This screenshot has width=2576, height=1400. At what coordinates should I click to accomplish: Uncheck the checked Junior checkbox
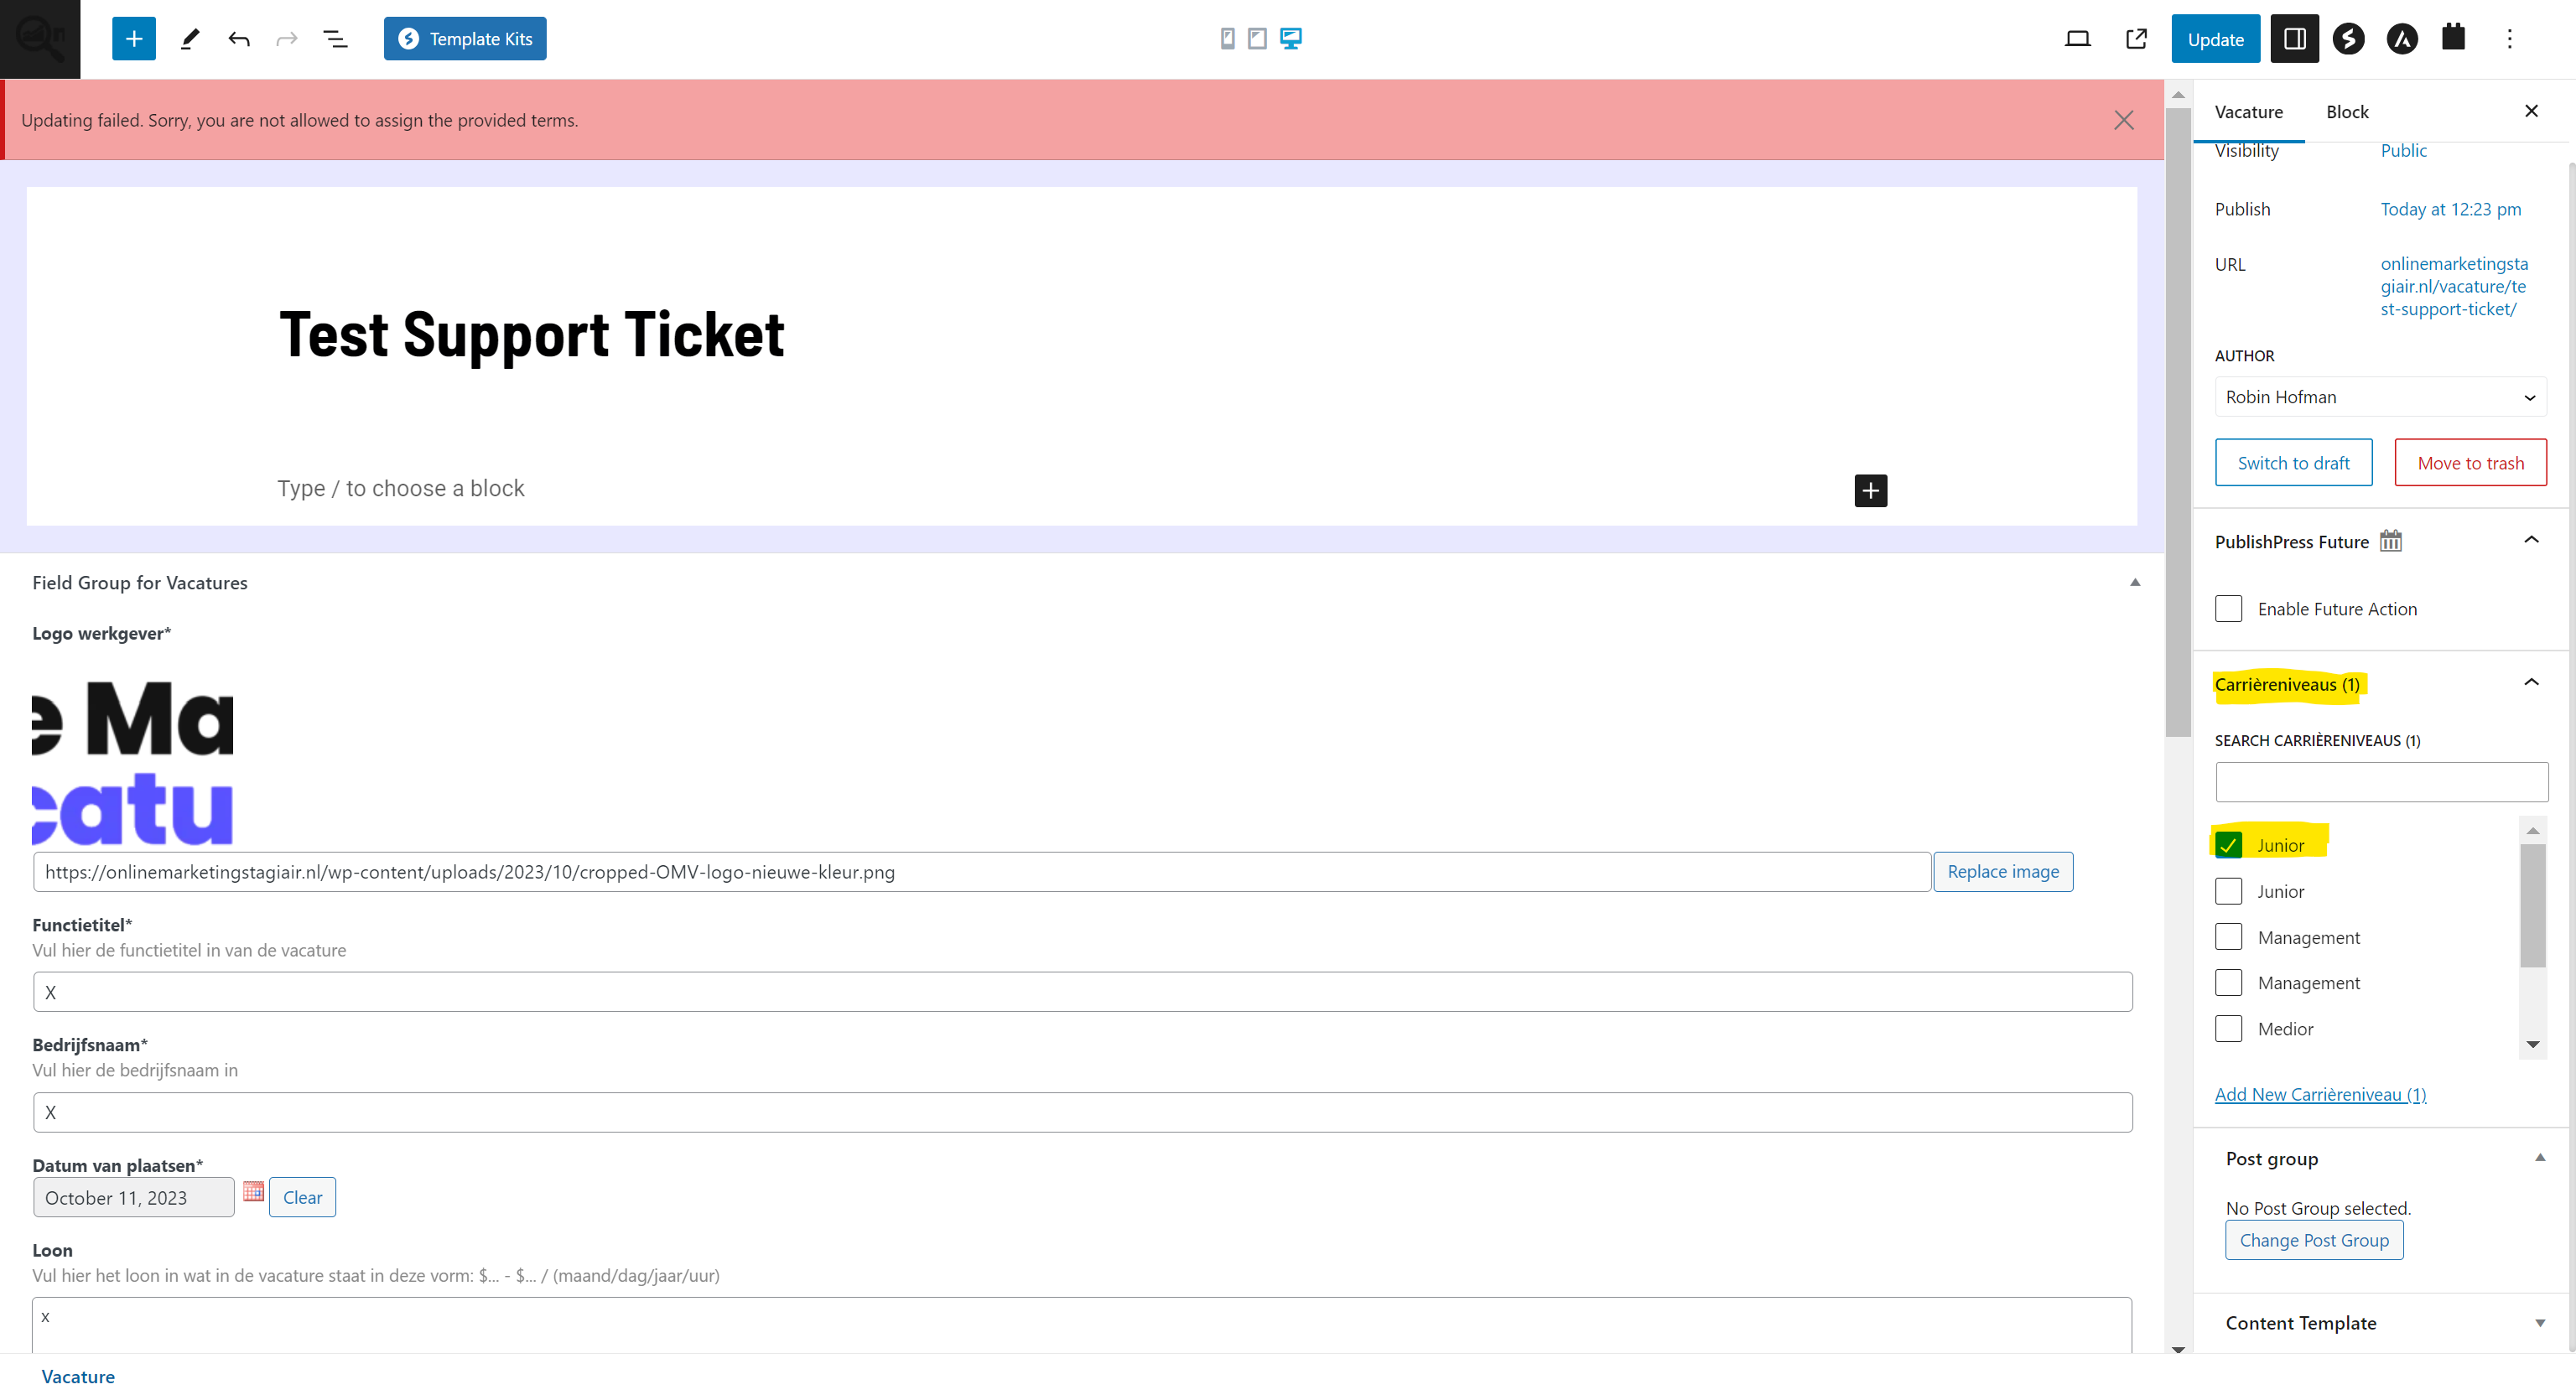2228,845
